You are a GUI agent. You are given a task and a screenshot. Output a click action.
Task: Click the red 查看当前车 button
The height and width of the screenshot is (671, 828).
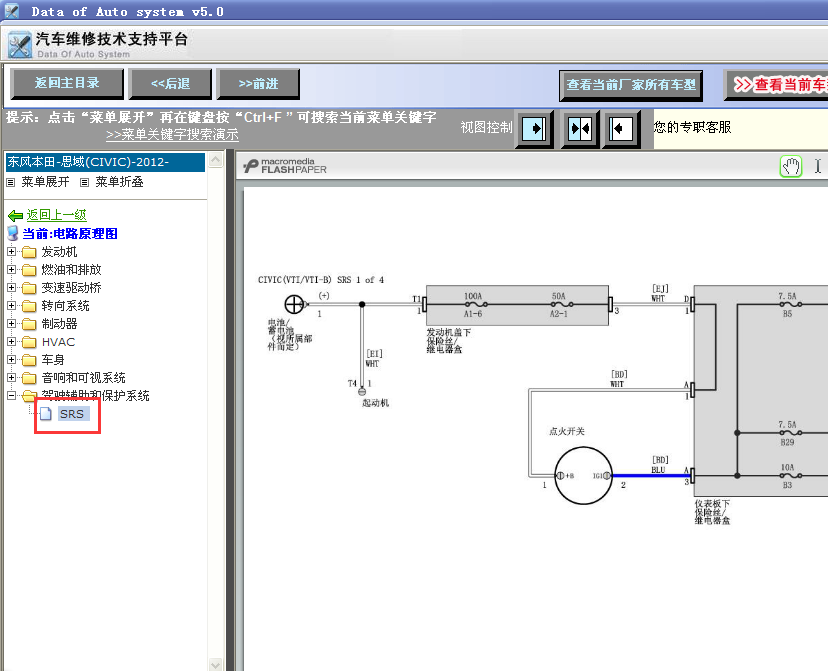click(x=776, y=85)
